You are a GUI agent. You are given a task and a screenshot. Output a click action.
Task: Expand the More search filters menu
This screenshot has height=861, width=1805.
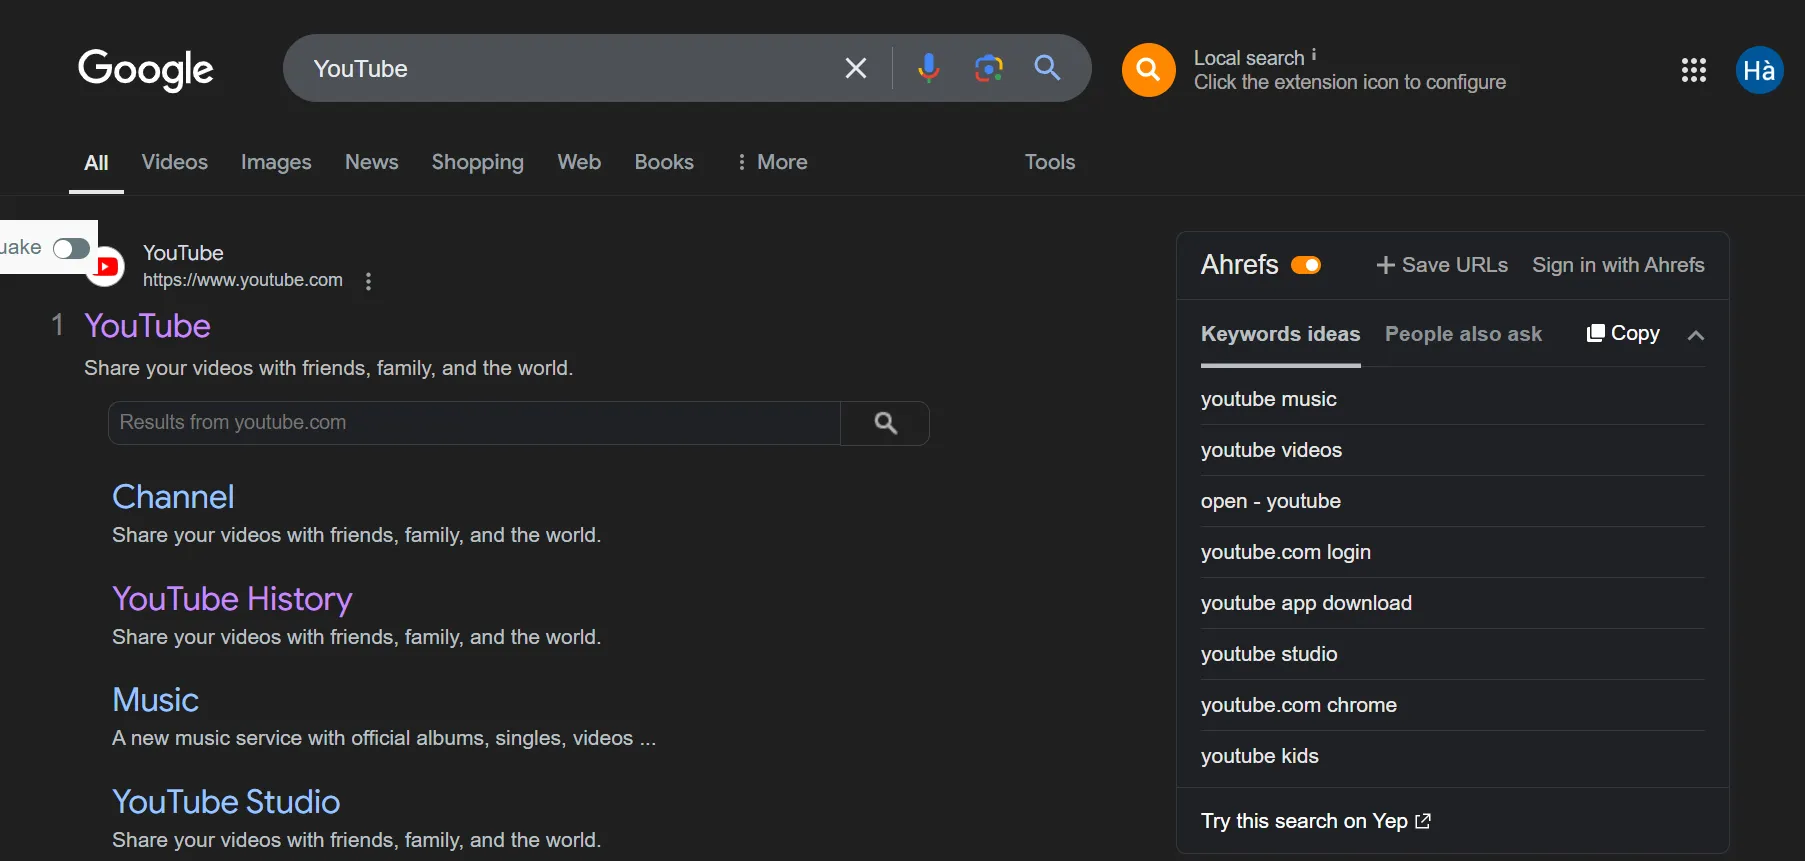[772, 162]
